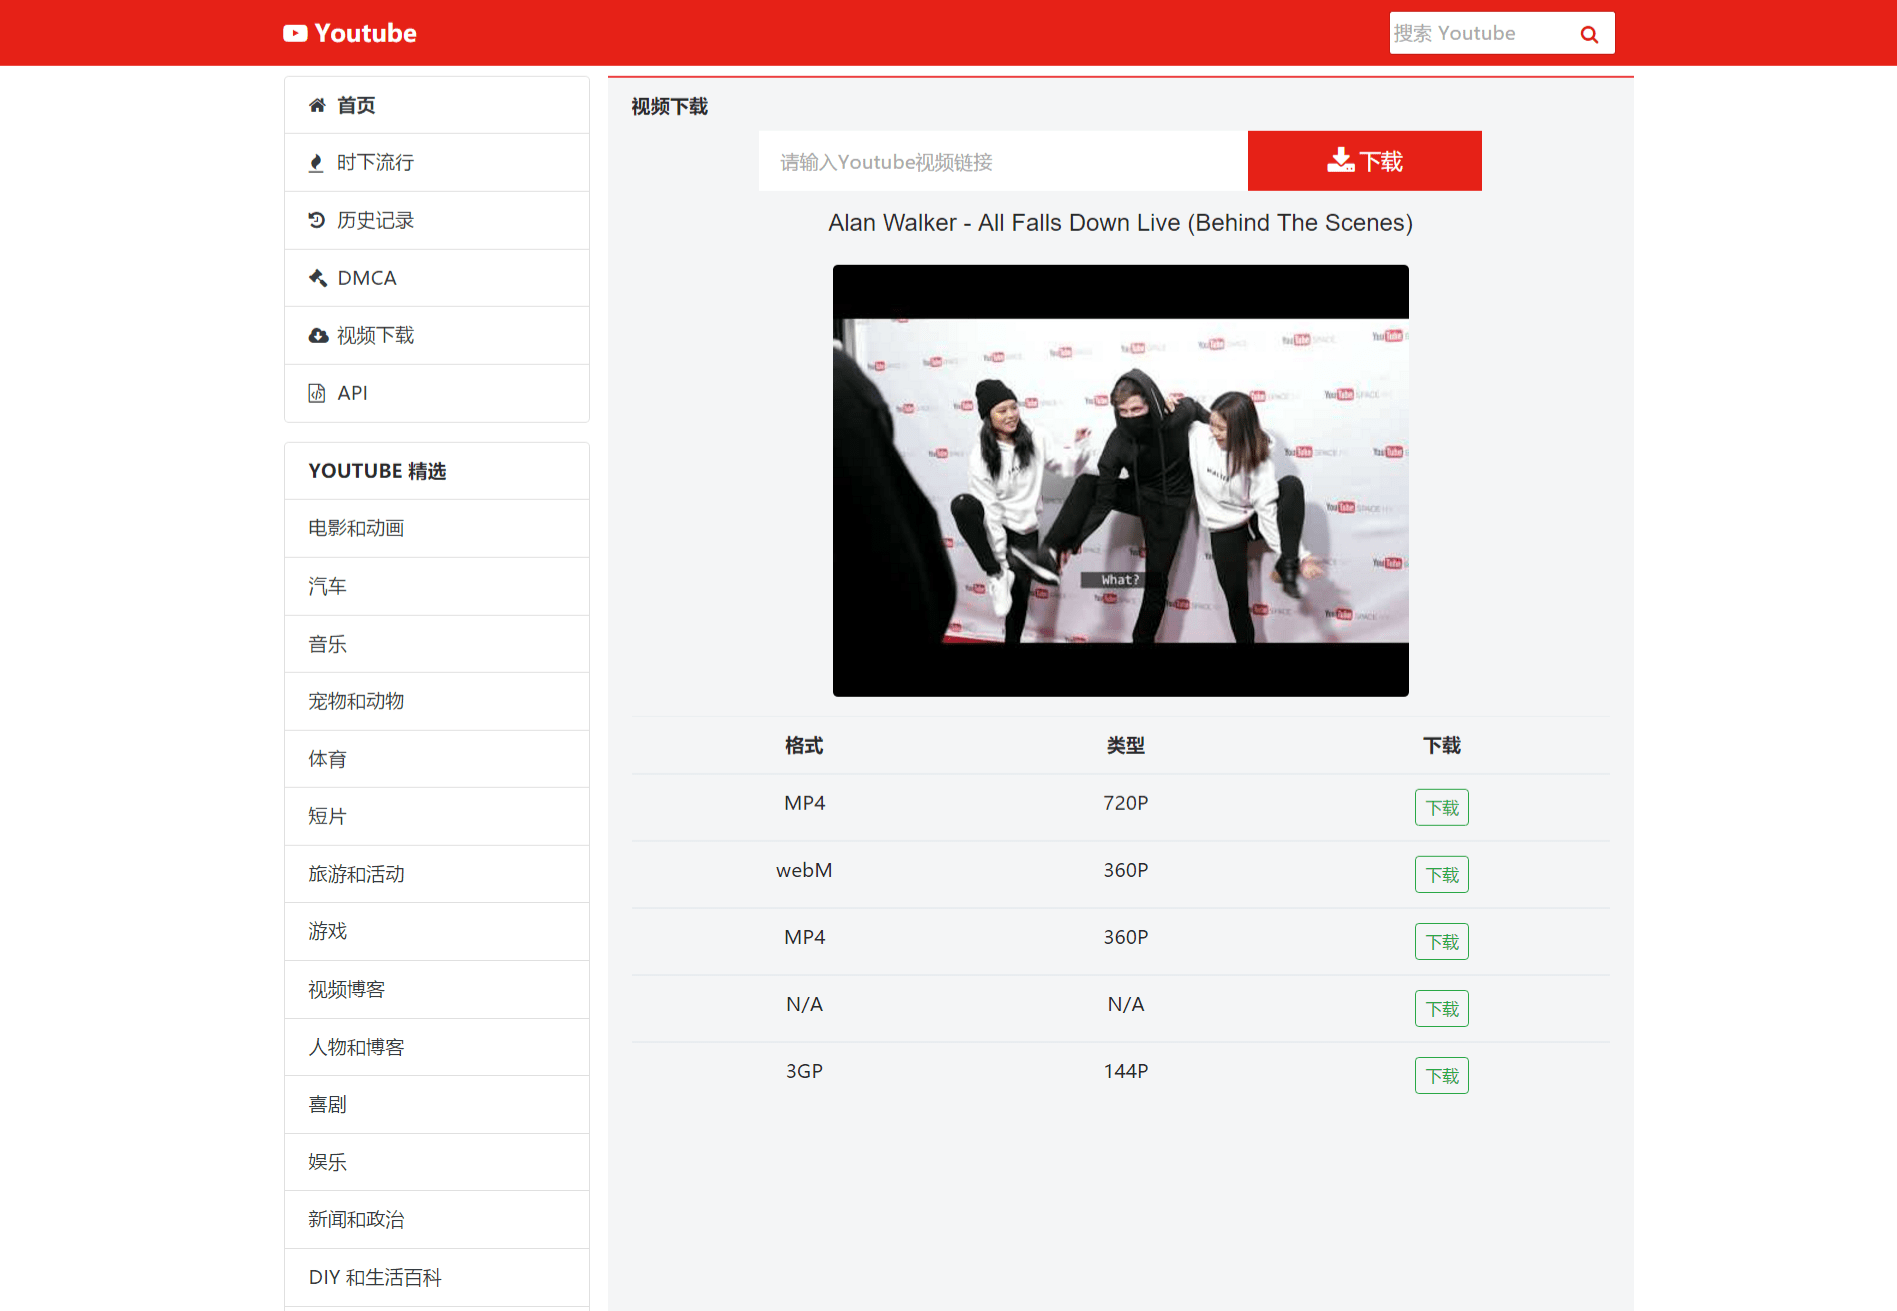Open the Alan Walker video thumbnail
Viewport: 1897px width, 1311px height.
tap(1120, 481)
